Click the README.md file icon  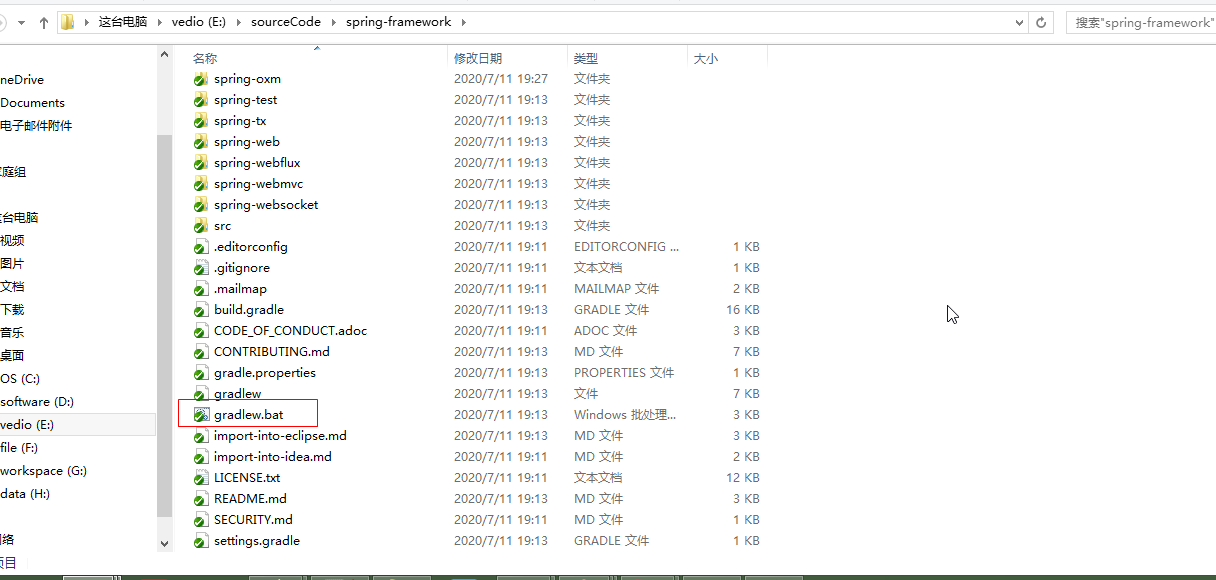(x=201, y=499)
